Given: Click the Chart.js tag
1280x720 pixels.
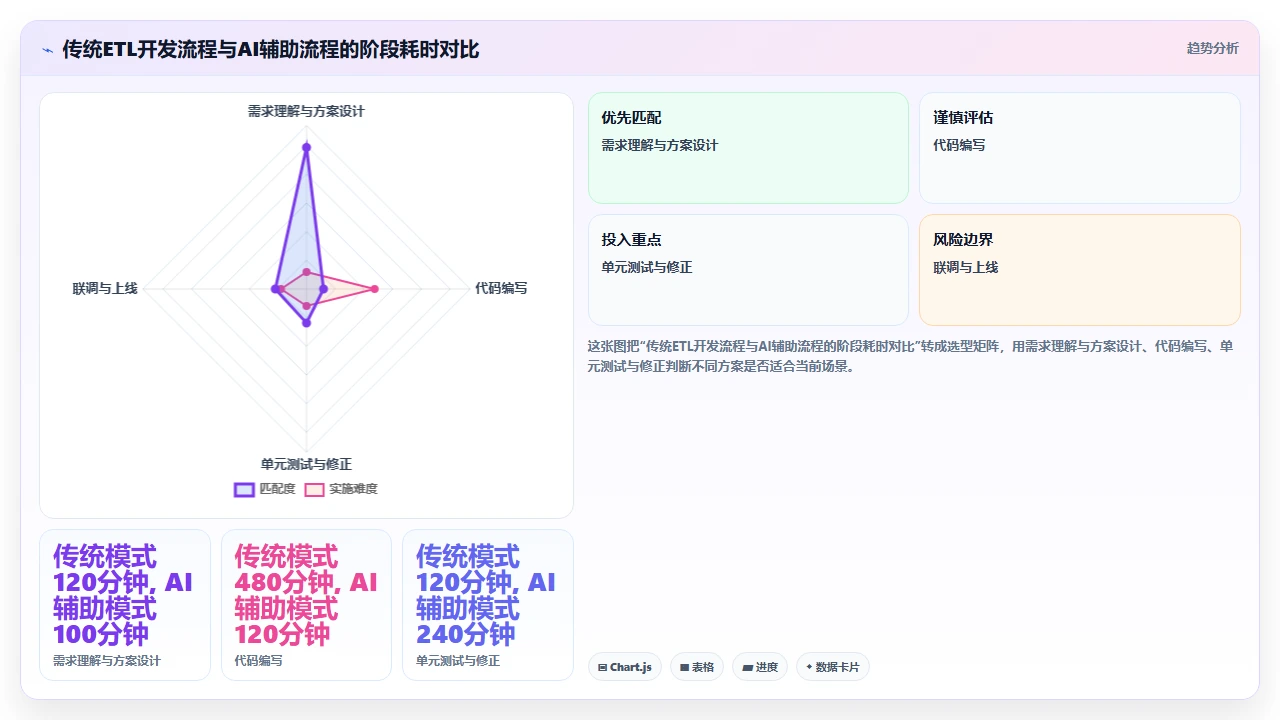Looking at the screenshot, I should (625, 667).
